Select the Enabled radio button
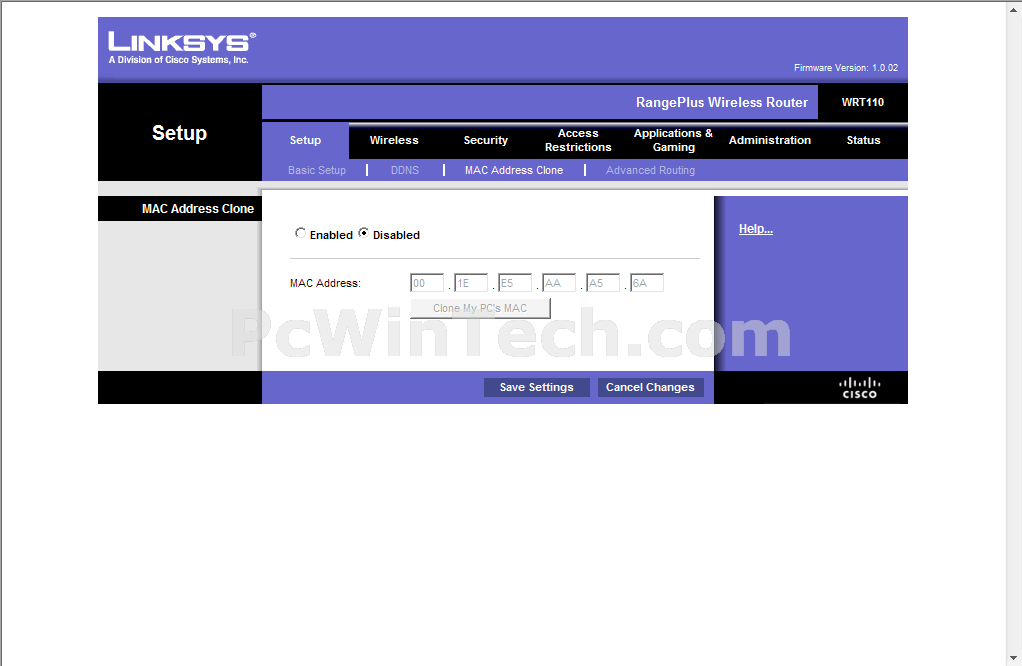The height and width of the screenshot is (666, 1022). click(x=300, y=233)
